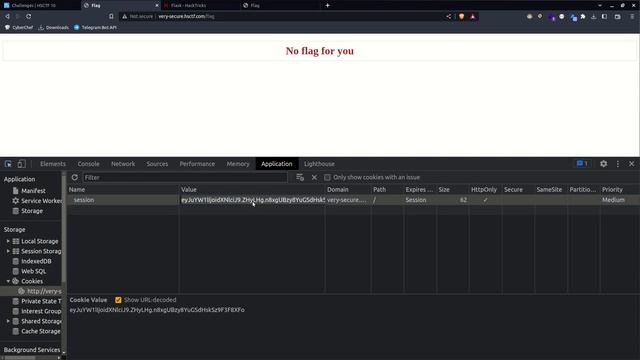
Task: Open Brave Rewards triangle icon
Action: pos(473,16)
